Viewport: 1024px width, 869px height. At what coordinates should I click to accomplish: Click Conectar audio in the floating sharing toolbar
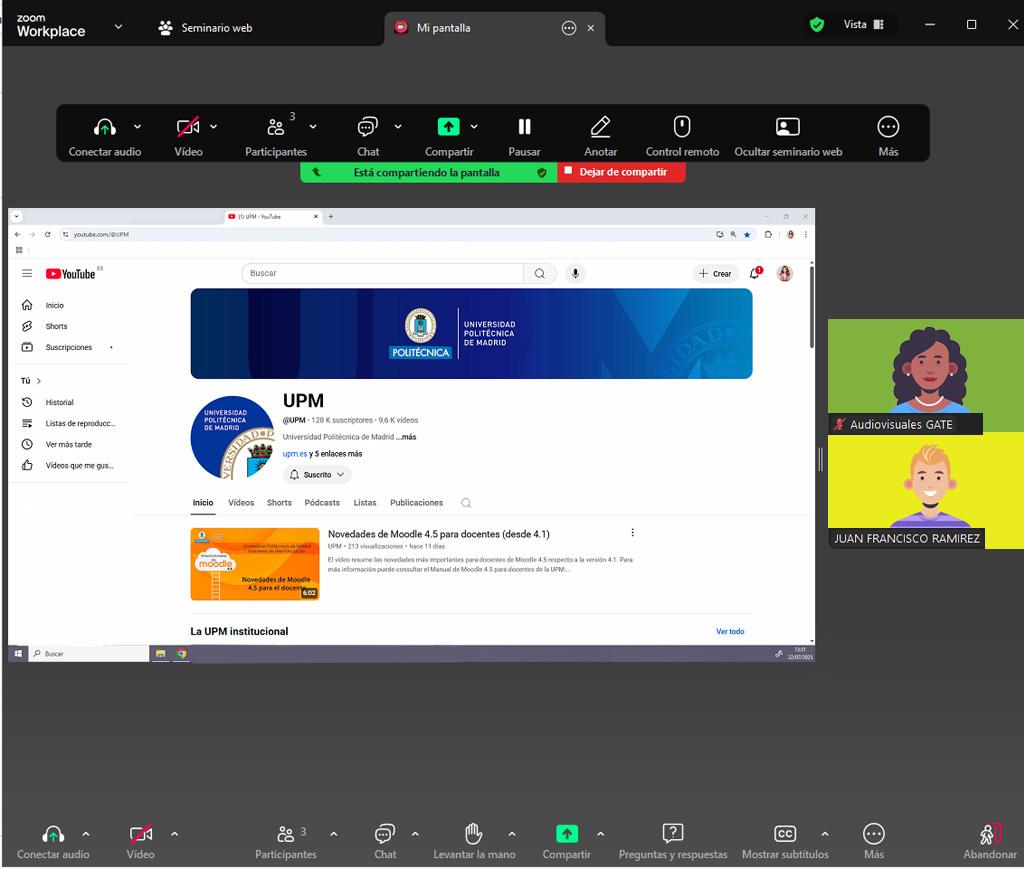pos(104,136)
